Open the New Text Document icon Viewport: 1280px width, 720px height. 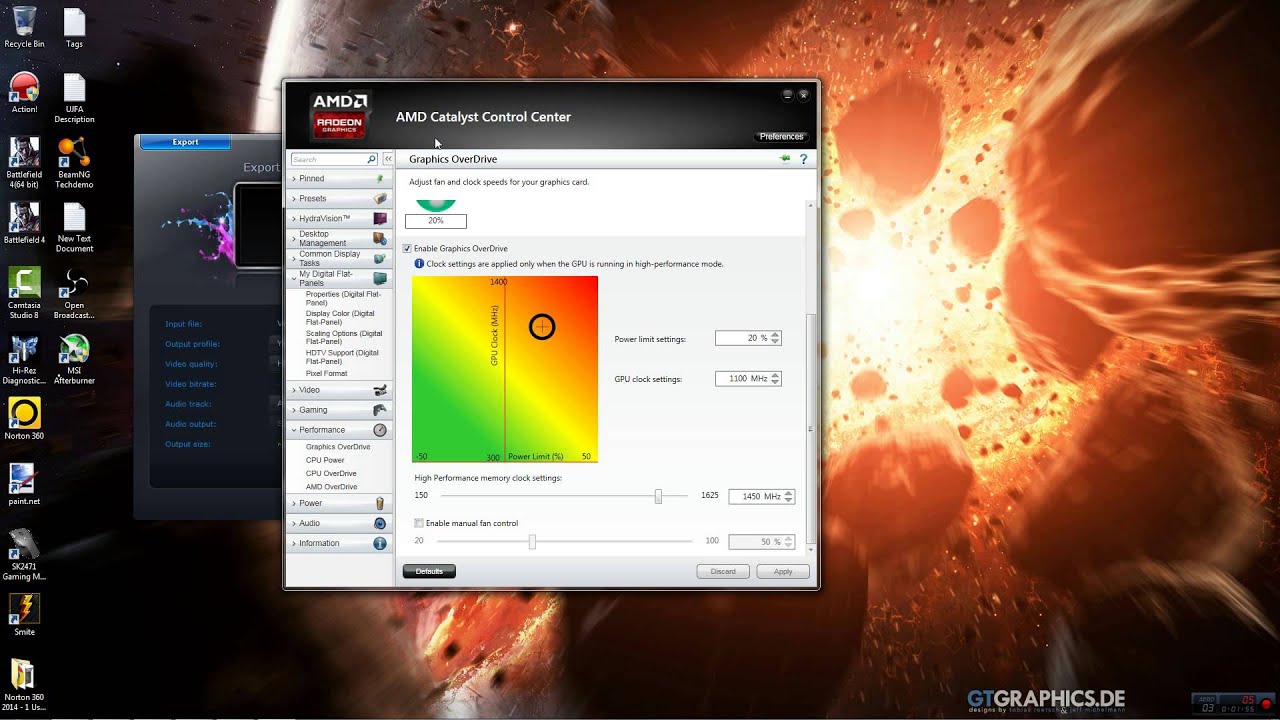click(74, 227)
